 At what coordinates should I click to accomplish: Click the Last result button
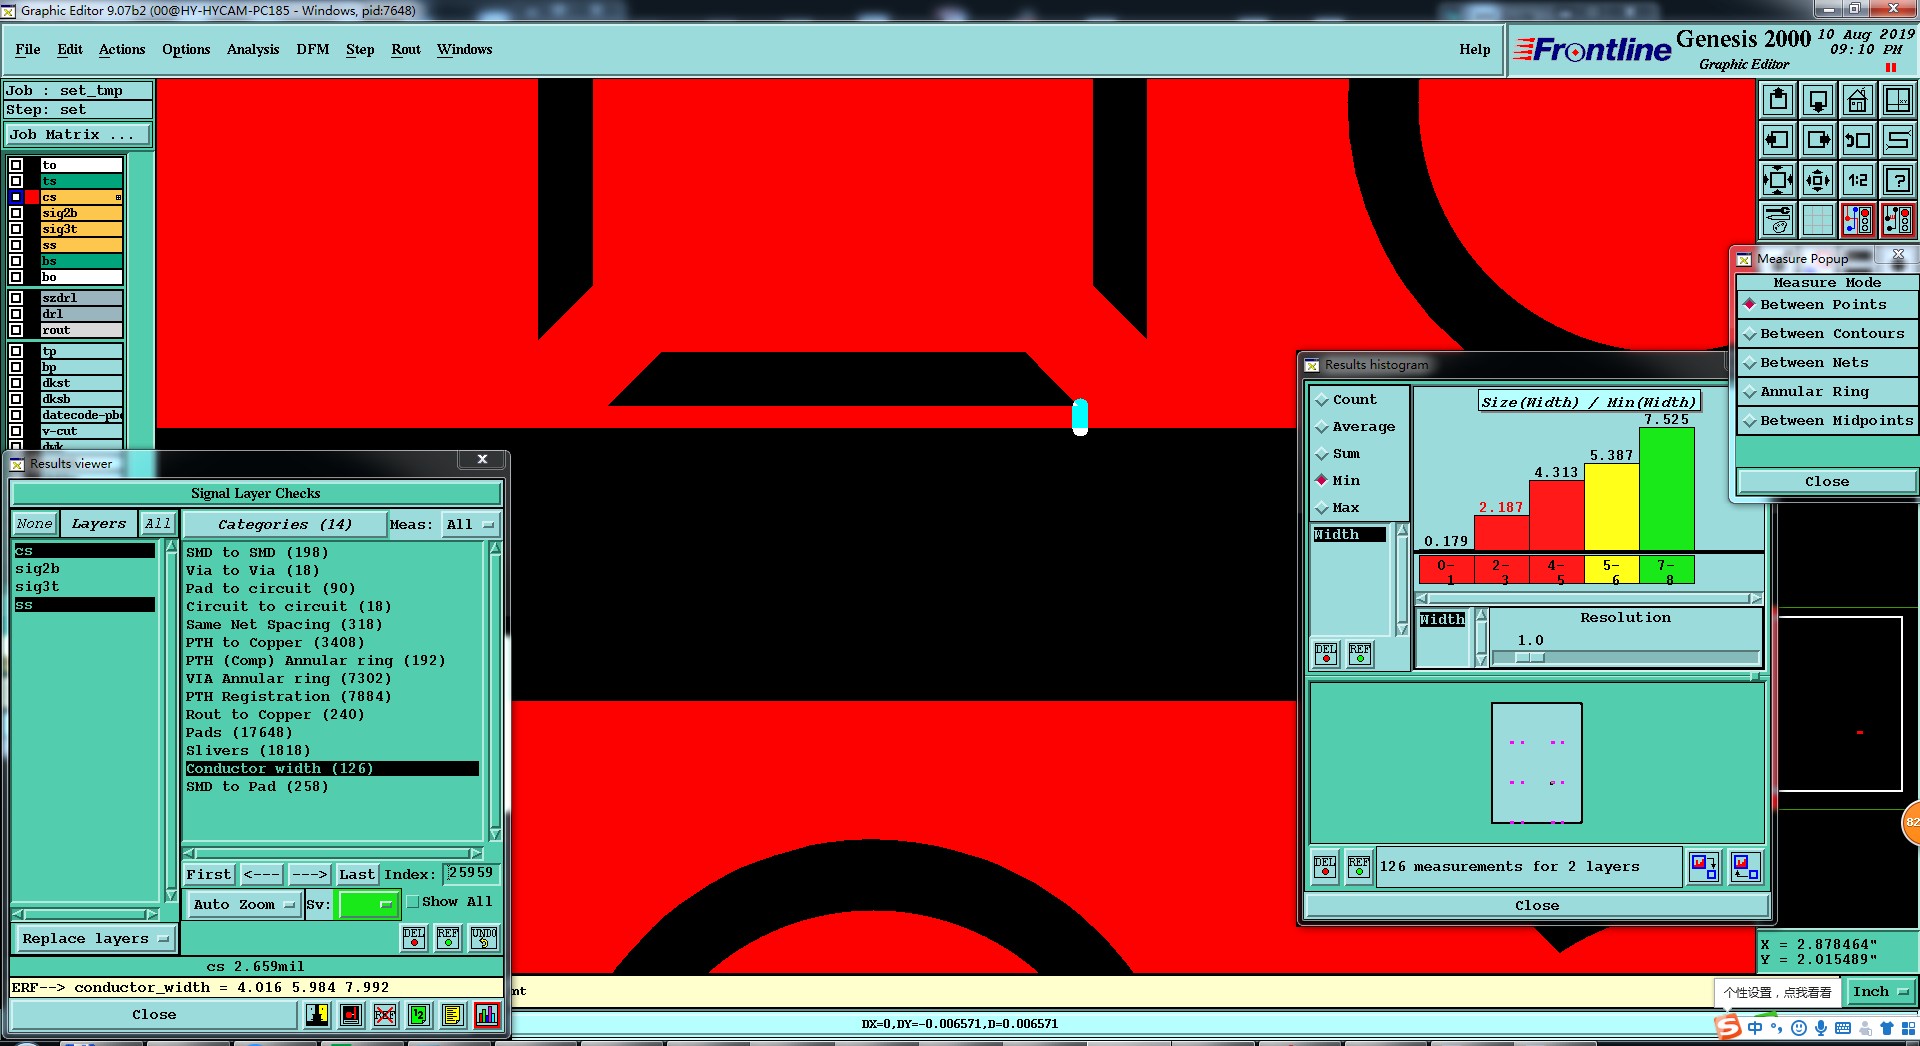click(357, 874)
